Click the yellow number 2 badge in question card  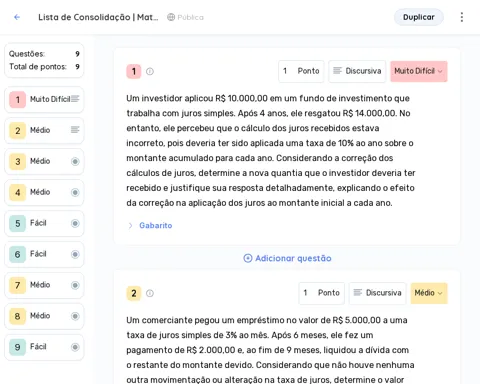click(134, 293)
